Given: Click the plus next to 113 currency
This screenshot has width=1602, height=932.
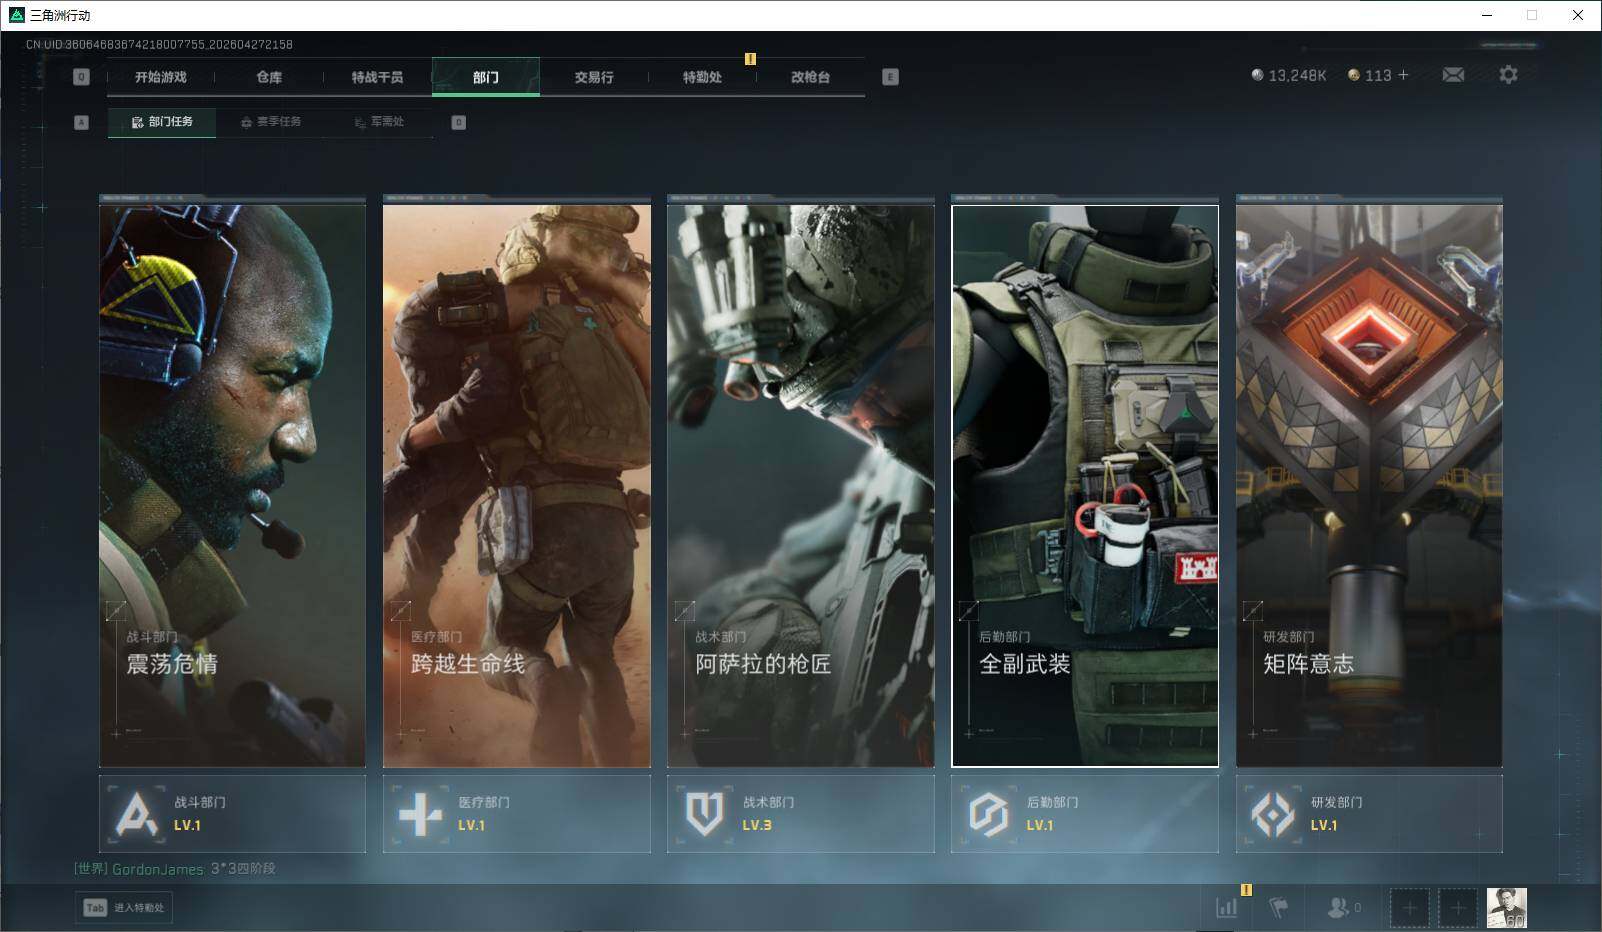Looking at the screenshot, I should [1404, 75].
